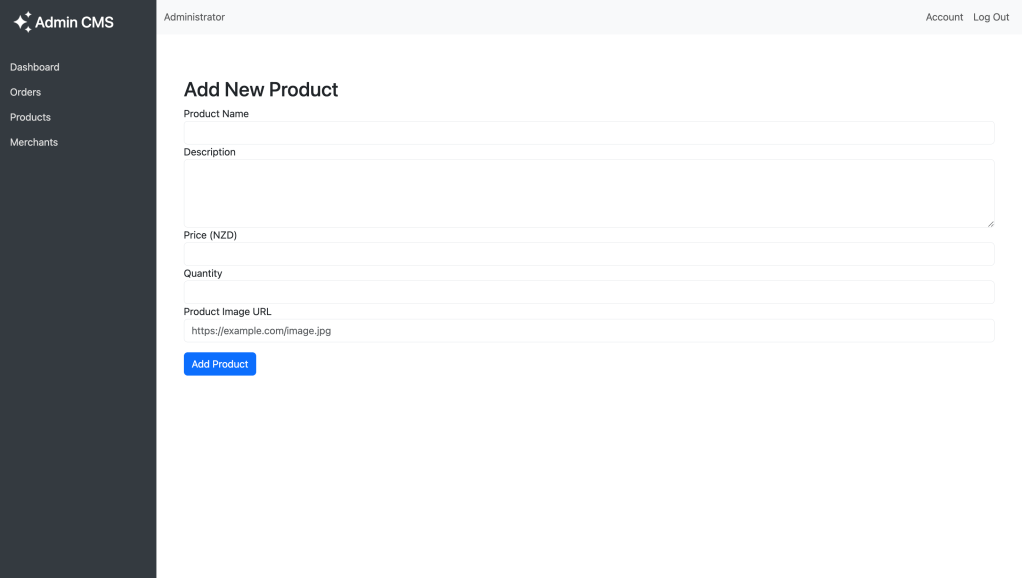Screen dimensions: 1022x578
Task: Click the Price (NZD) label
Action: [210, 235]
